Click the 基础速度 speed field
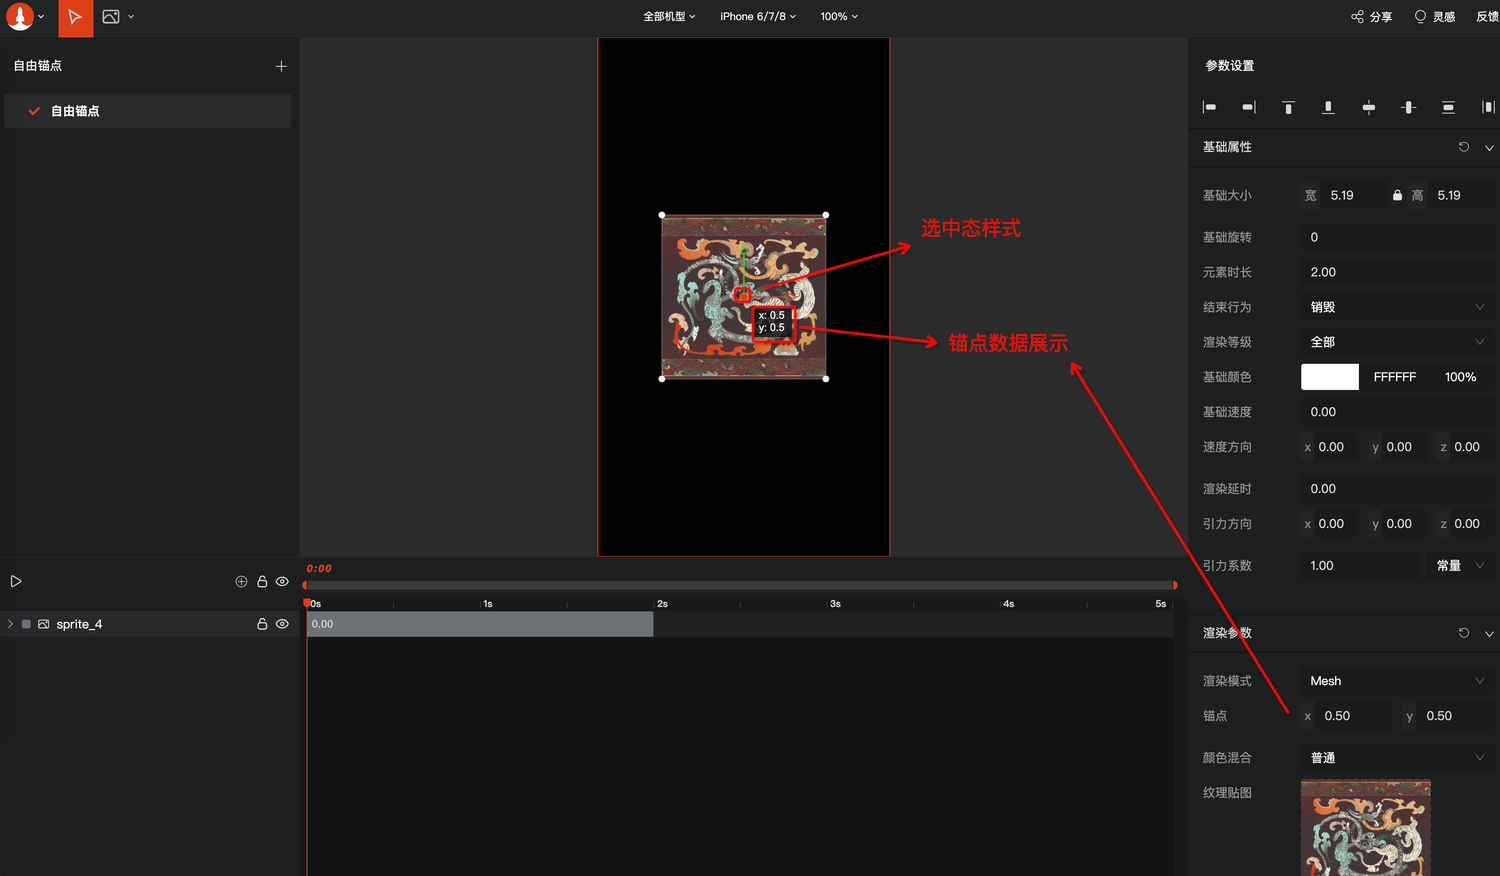Viewport: 1500px width, 876px height. coord(1397,412)
